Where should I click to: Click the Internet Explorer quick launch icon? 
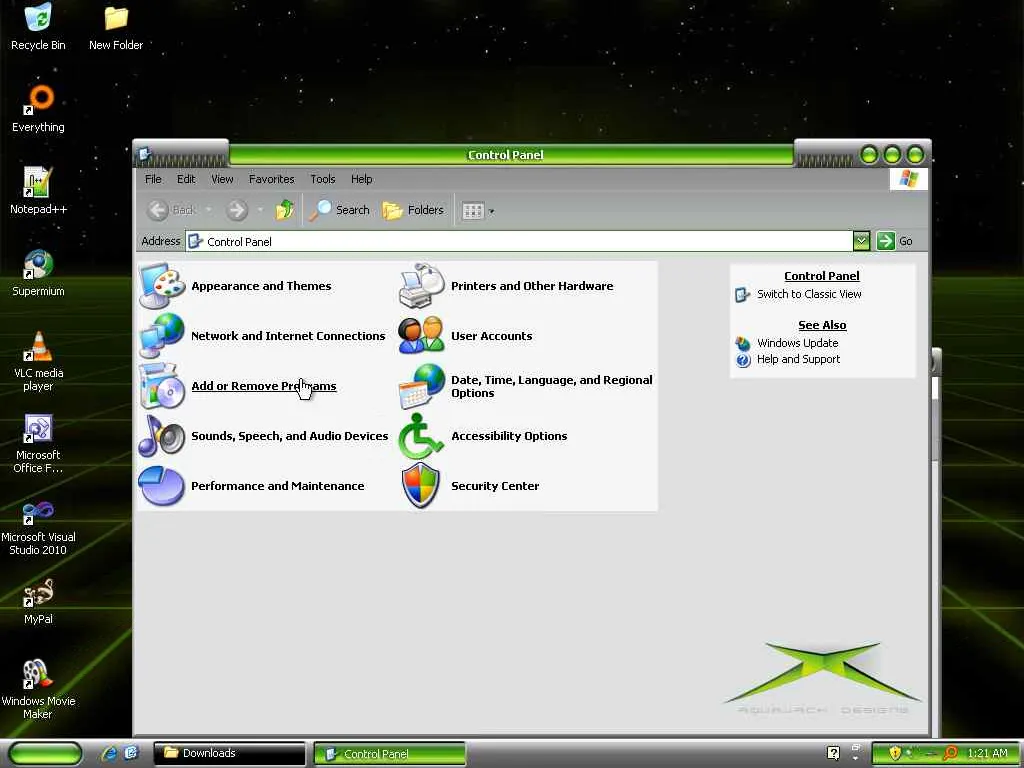[x=109, y=753]
